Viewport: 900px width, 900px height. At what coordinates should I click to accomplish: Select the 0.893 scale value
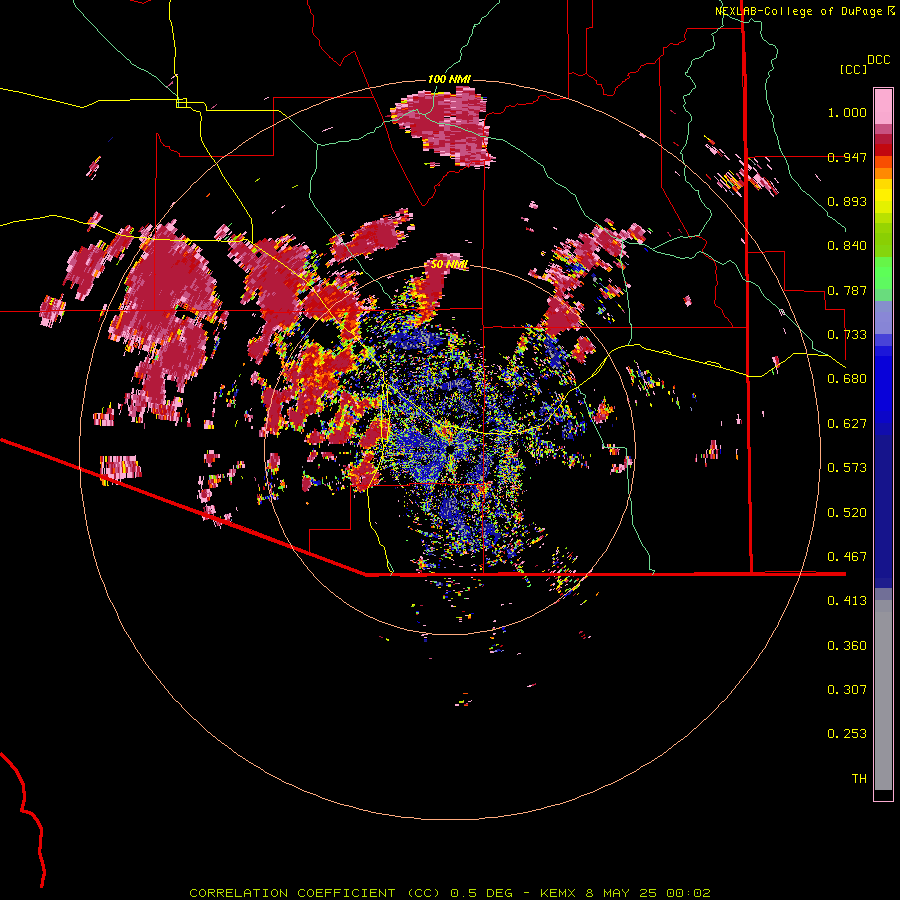[x=847, y=201]
